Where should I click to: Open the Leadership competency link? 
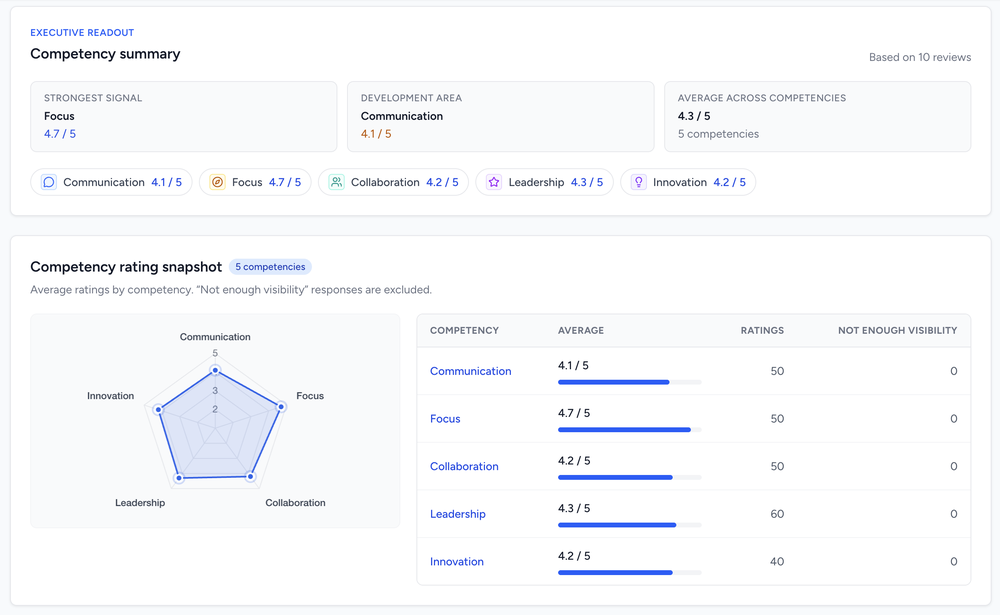coord(458,514)
